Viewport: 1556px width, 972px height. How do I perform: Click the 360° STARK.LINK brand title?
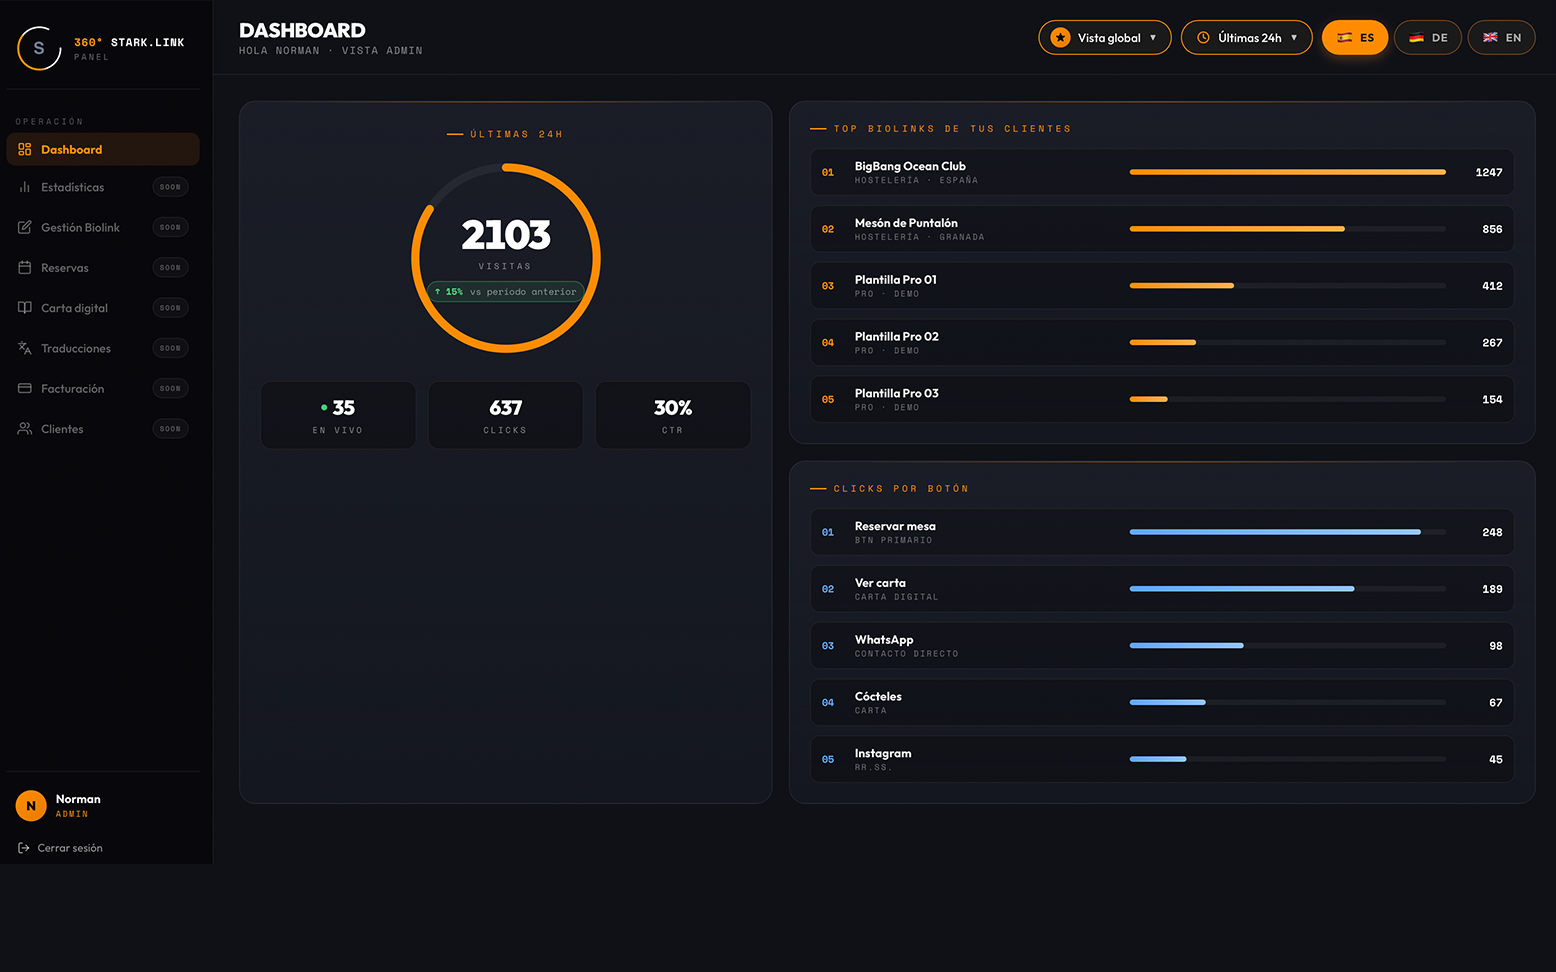[129, 42]
